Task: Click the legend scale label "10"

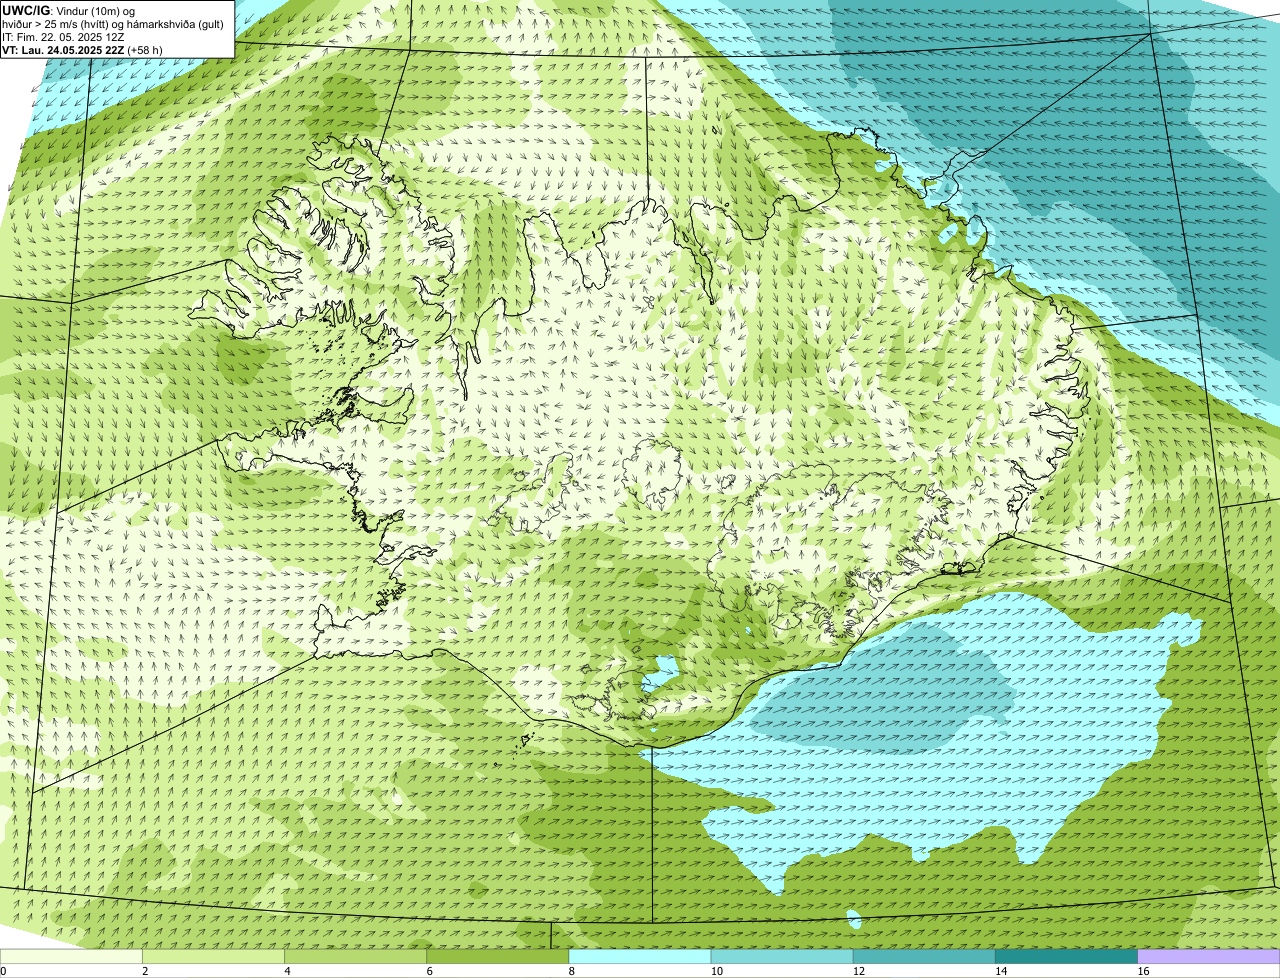Action: (x=716, y=971)
